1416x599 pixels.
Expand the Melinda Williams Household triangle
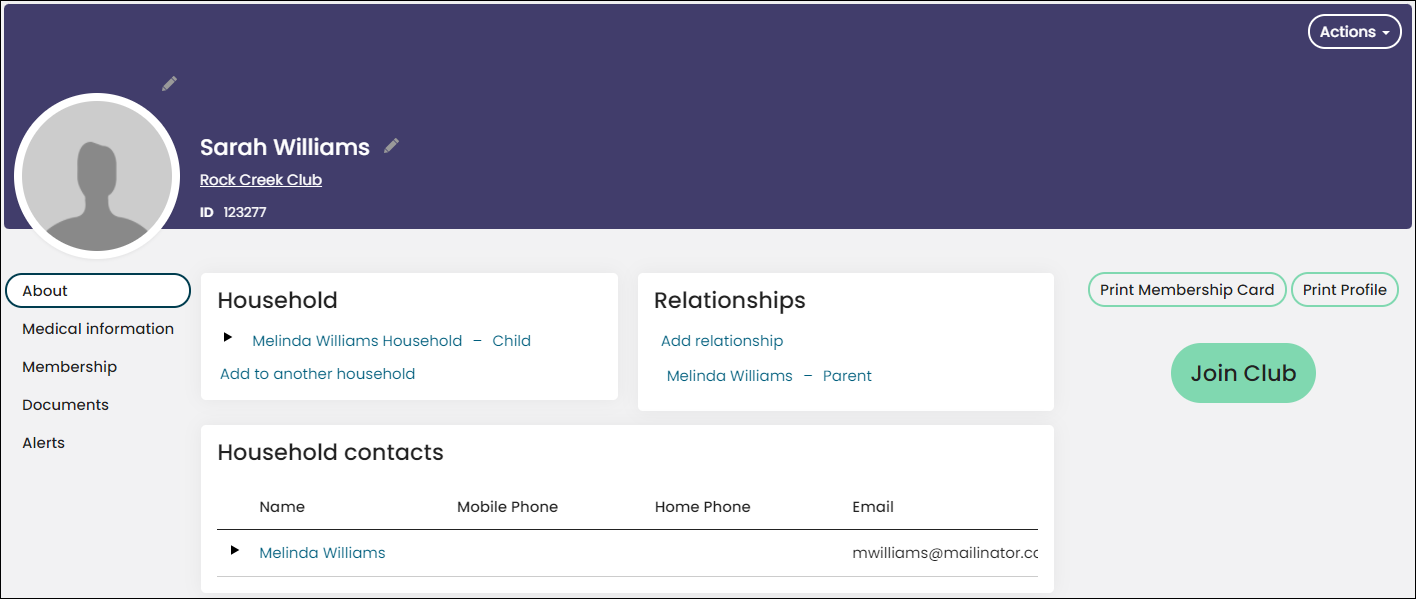pyautogui.click(x=228, y=338)
